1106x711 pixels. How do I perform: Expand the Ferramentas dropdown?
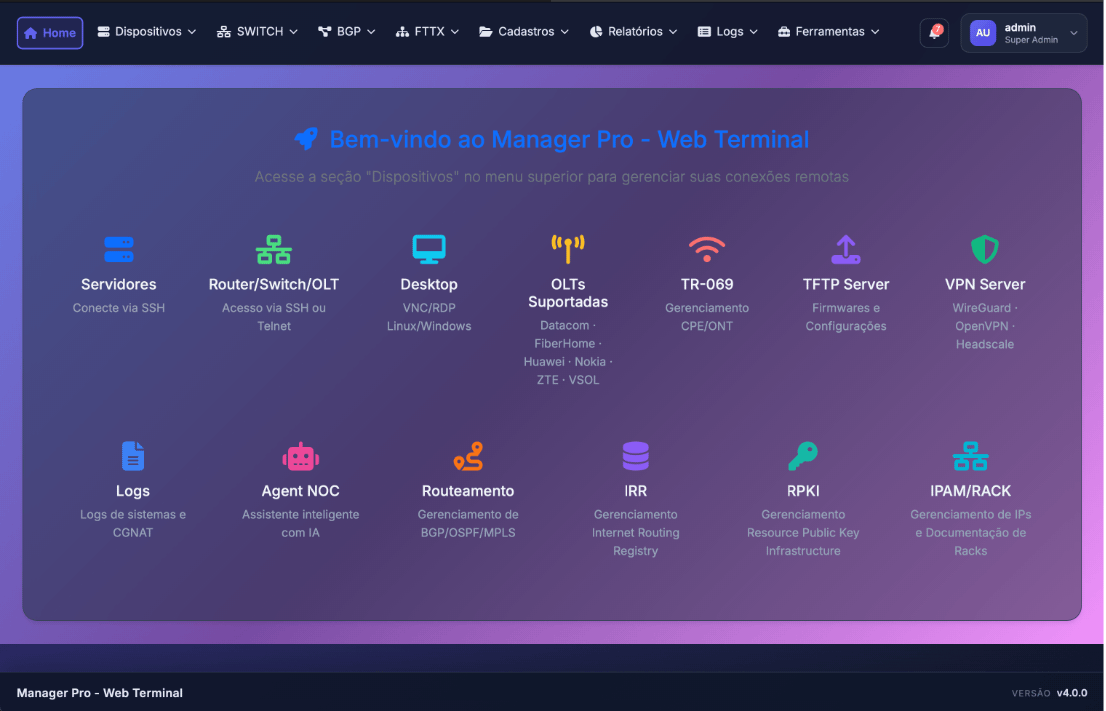828,31
